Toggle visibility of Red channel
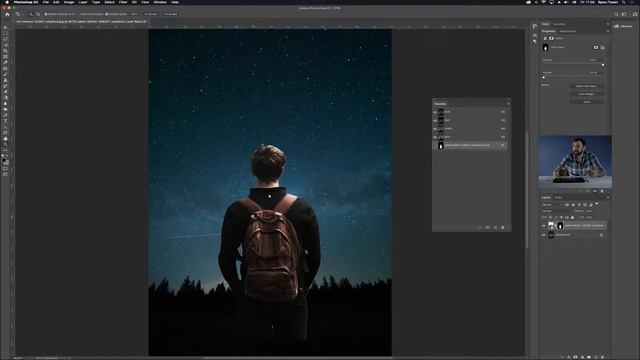 click(x=435, y=120)
